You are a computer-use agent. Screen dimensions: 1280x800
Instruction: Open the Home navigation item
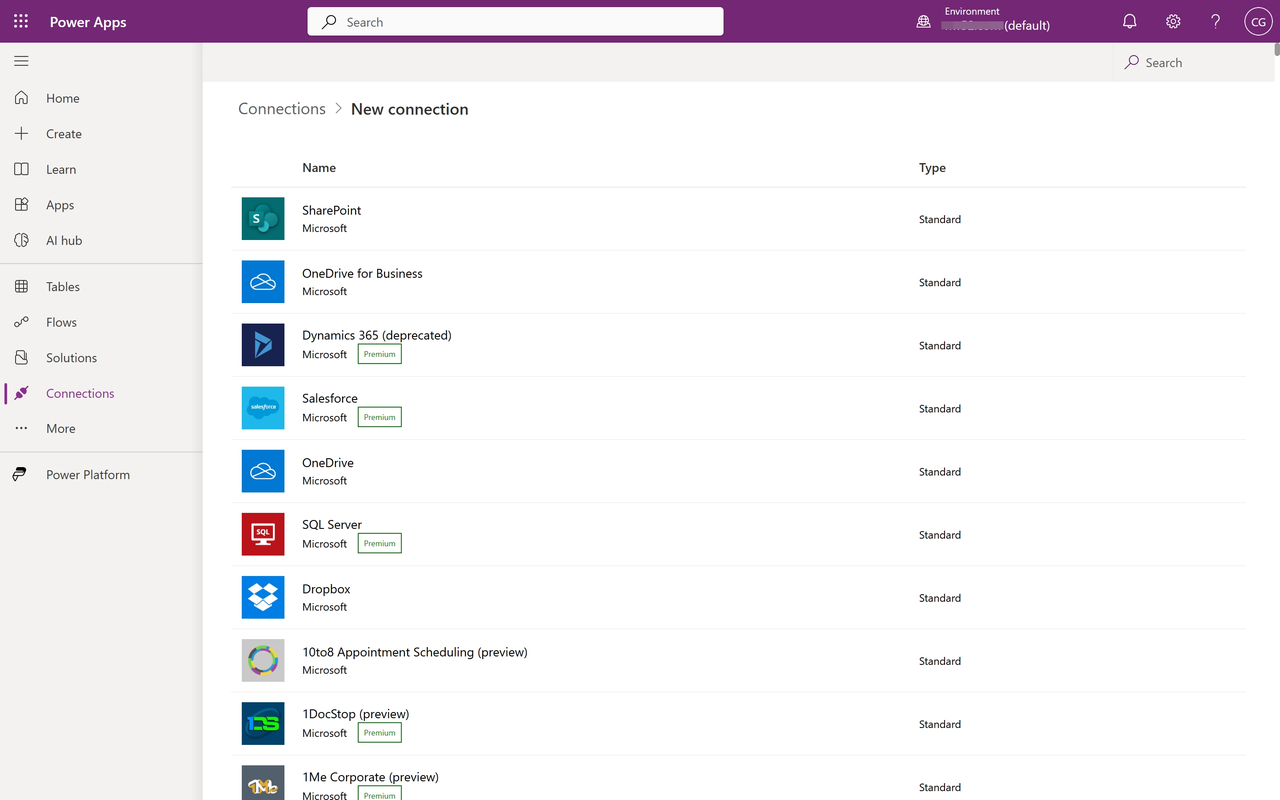tap(101, 98)
